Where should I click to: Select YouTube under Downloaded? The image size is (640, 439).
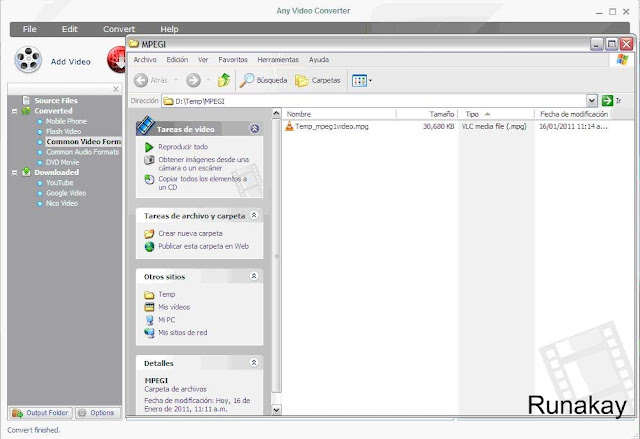(x=60, y=183)
